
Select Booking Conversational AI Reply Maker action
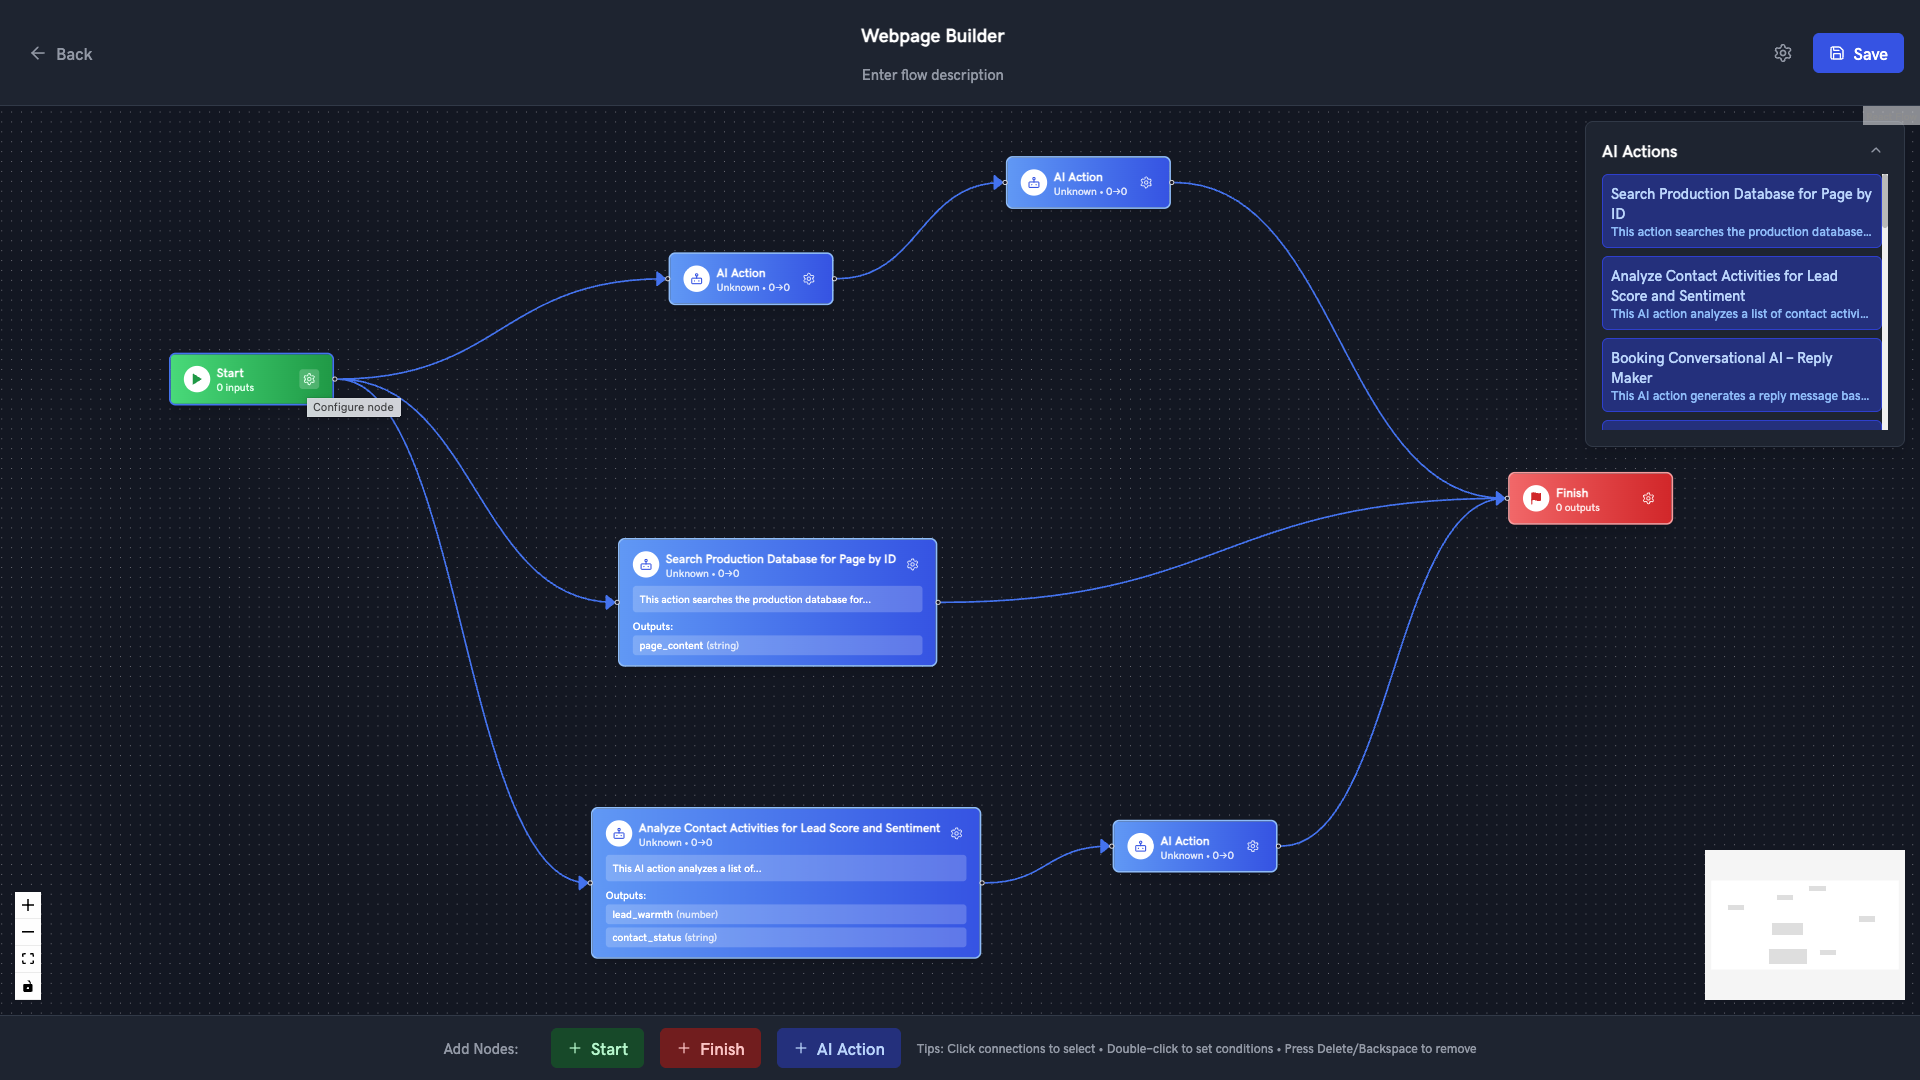(1740, 376)
